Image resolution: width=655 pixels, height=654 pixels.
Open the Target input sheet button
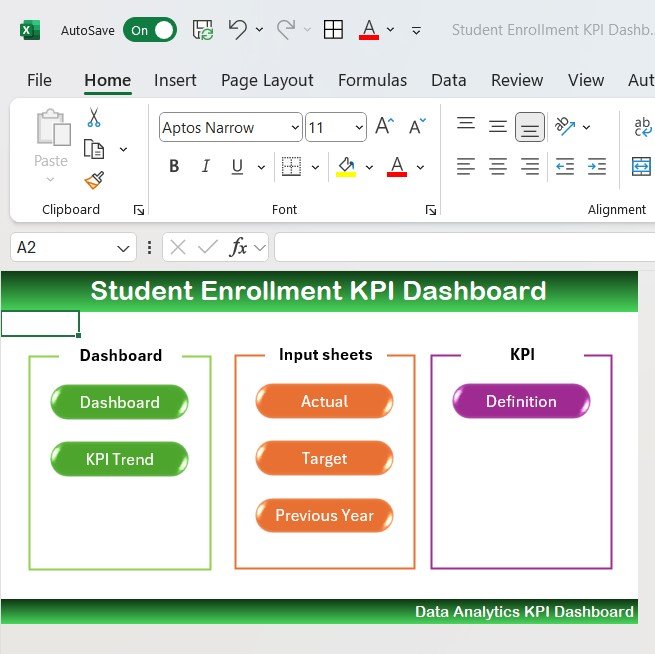(325, 458)
